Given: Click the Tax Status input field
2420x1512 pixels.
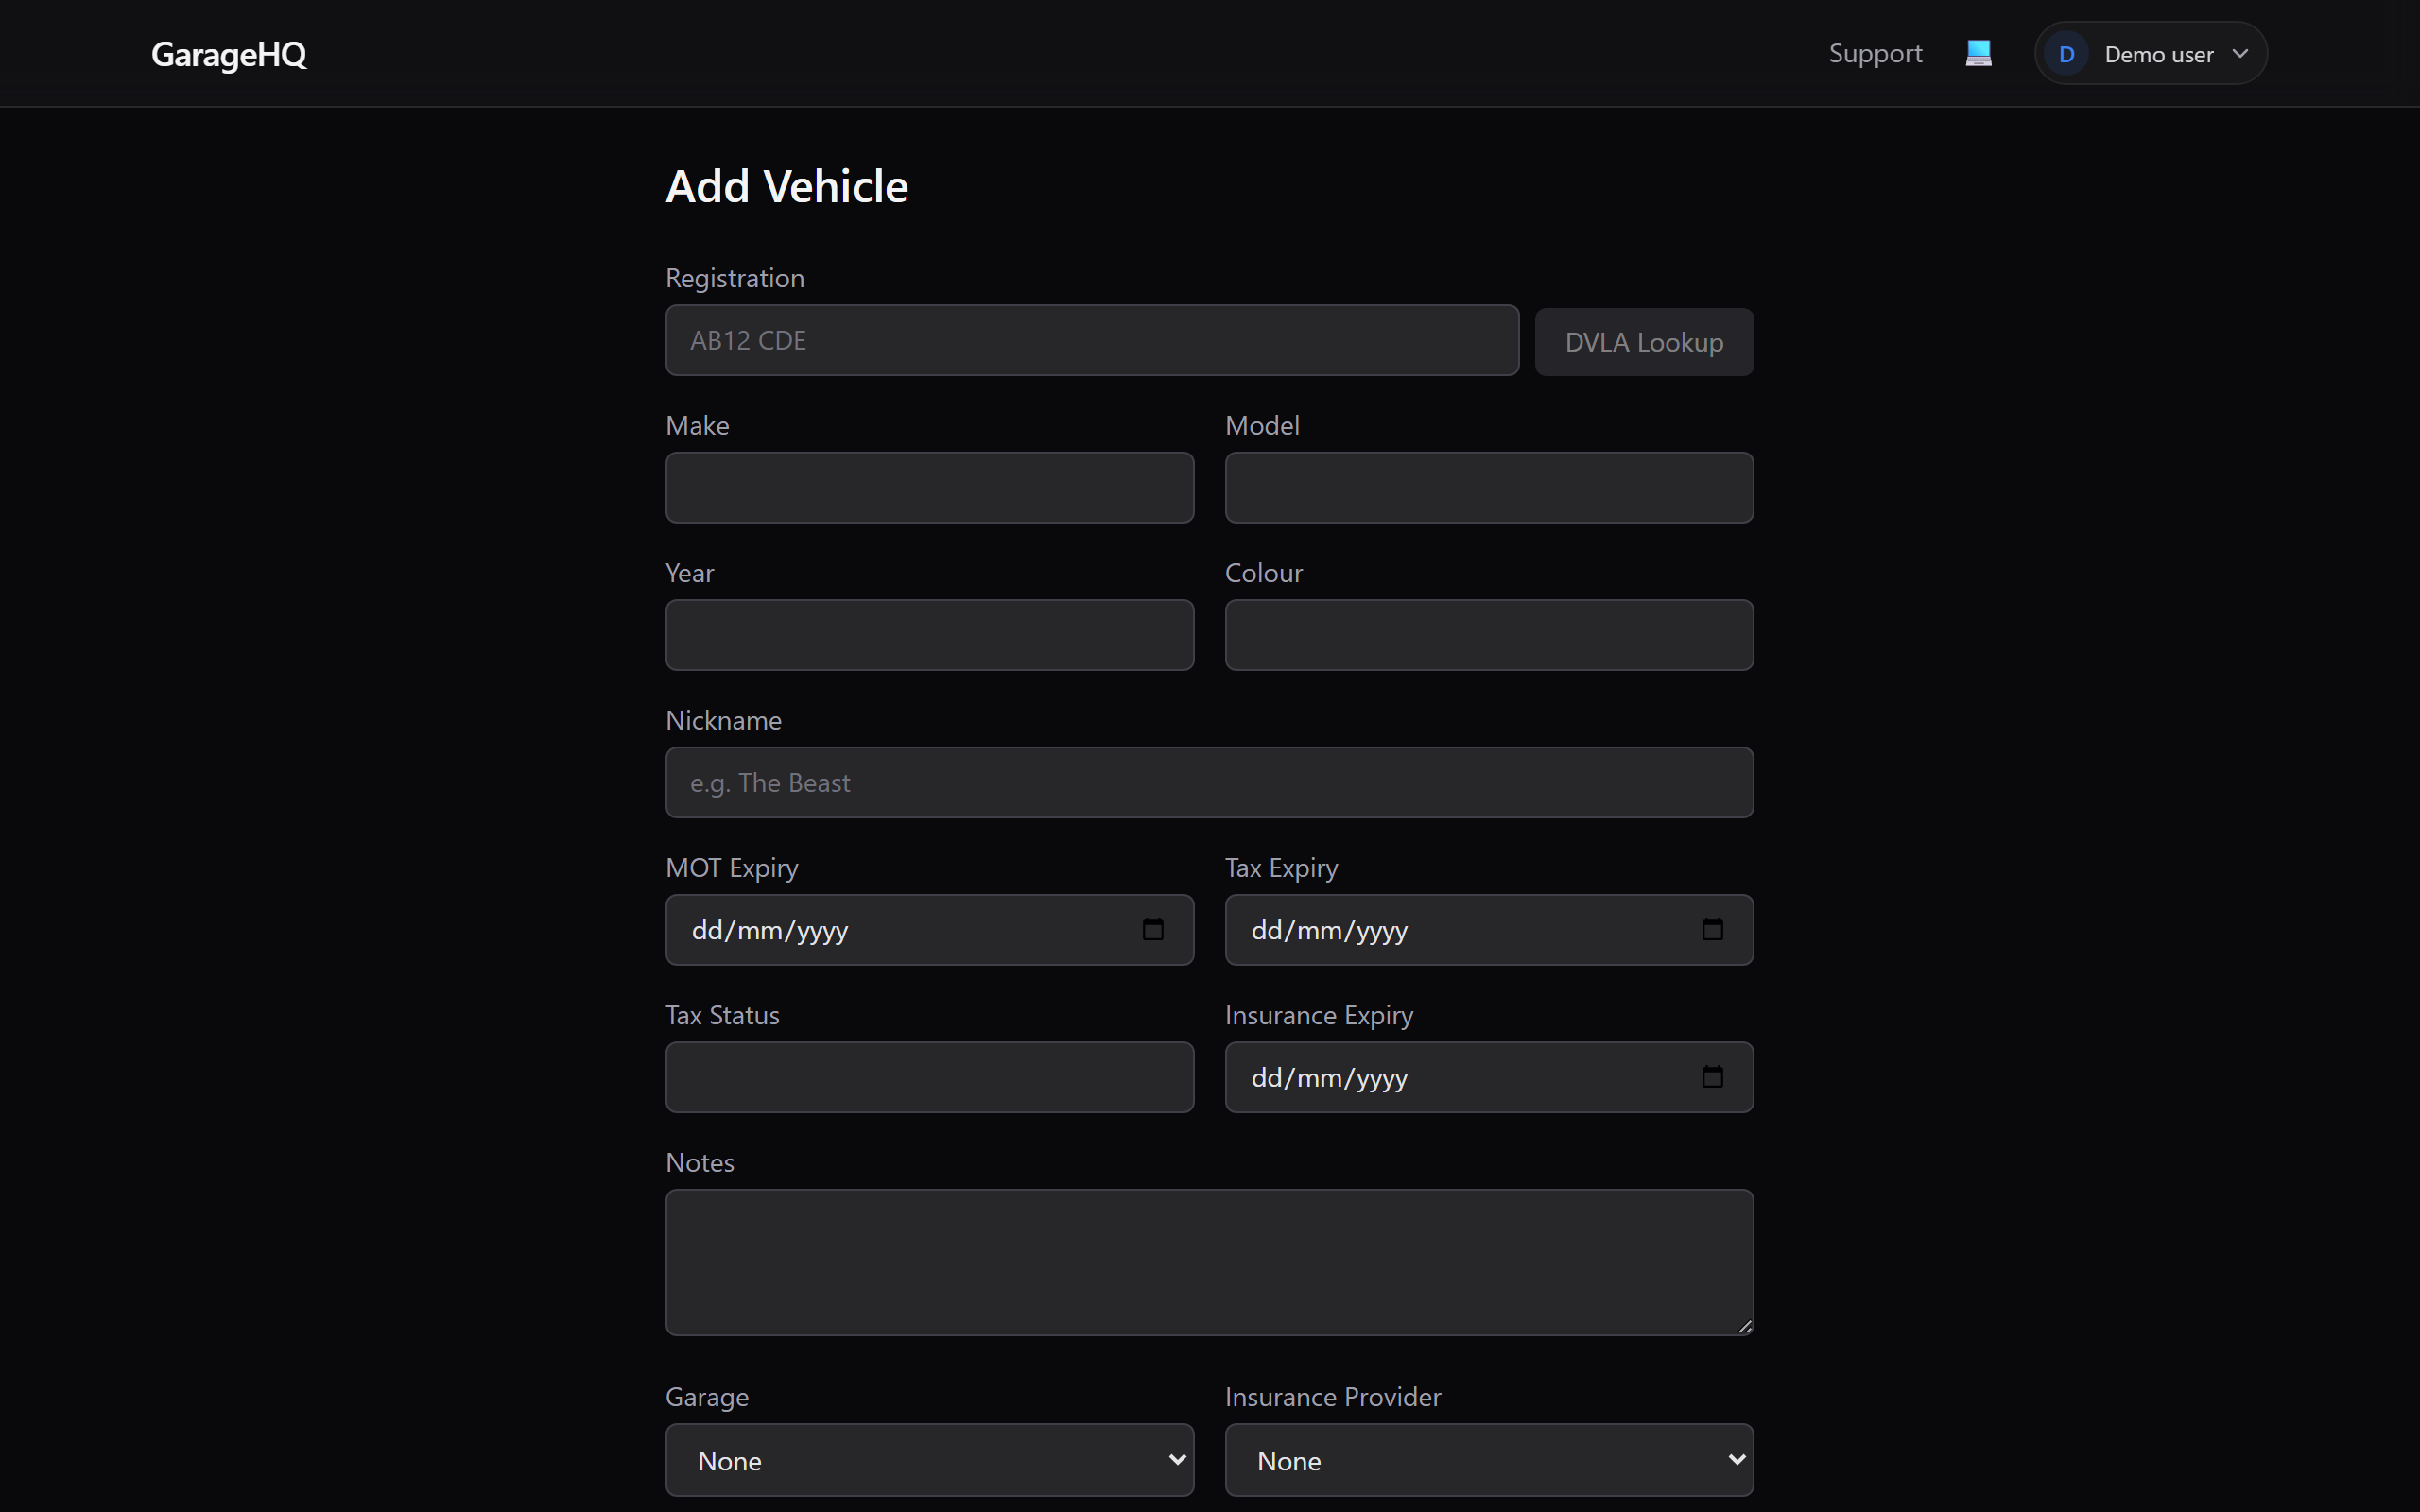Looking at the screenshot, I should click(928, 1077).
